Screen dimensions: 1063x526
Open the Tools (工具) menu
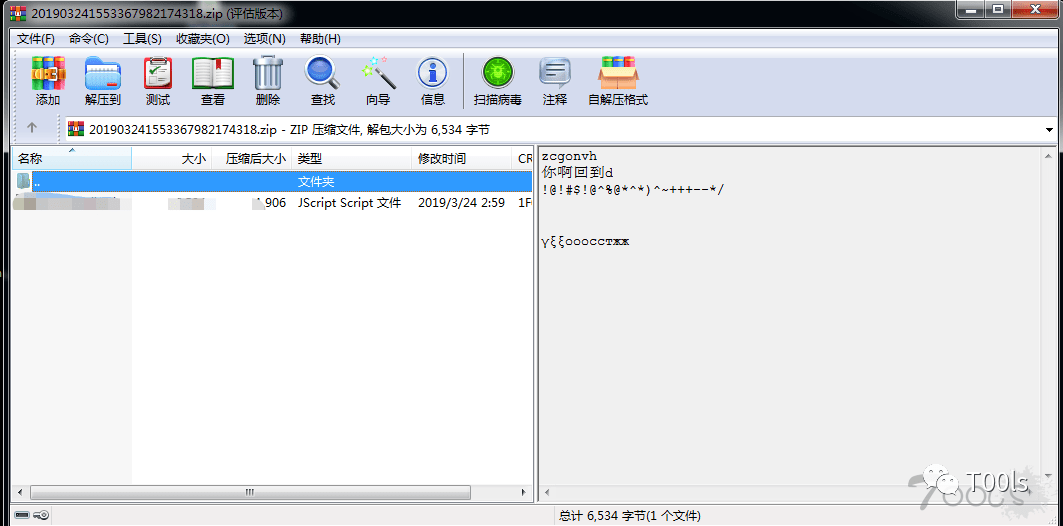point(142,39)
